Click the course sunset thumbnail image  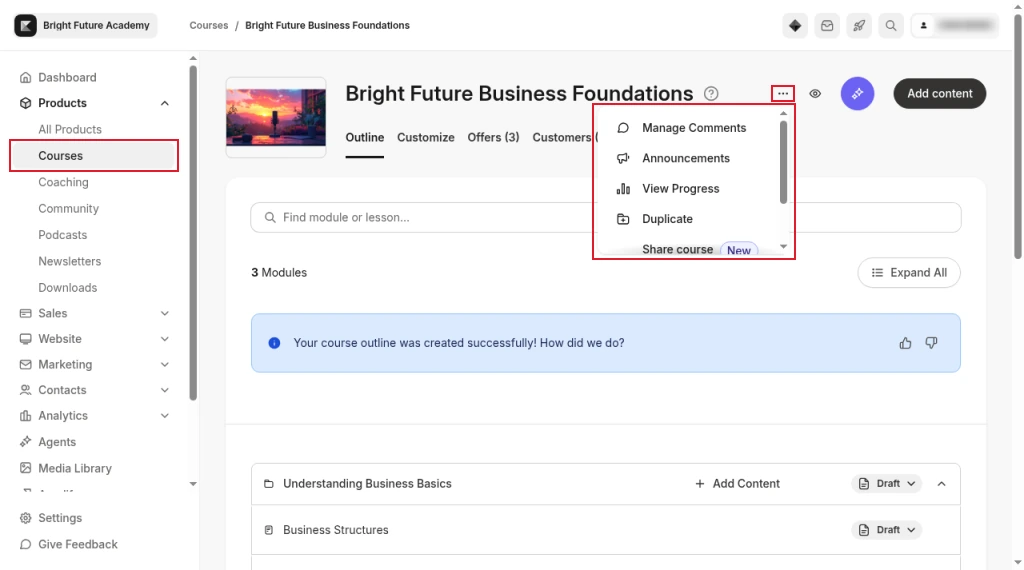pyautogui.click(x=276, y=118)
